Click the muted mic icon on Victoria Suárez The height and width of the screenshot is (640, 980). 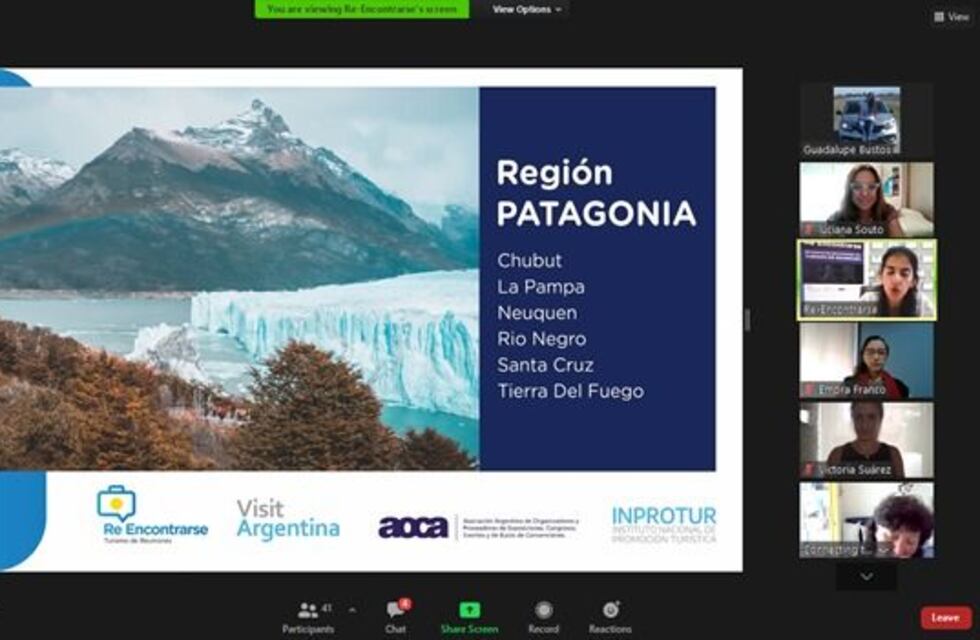pos(808,469)
